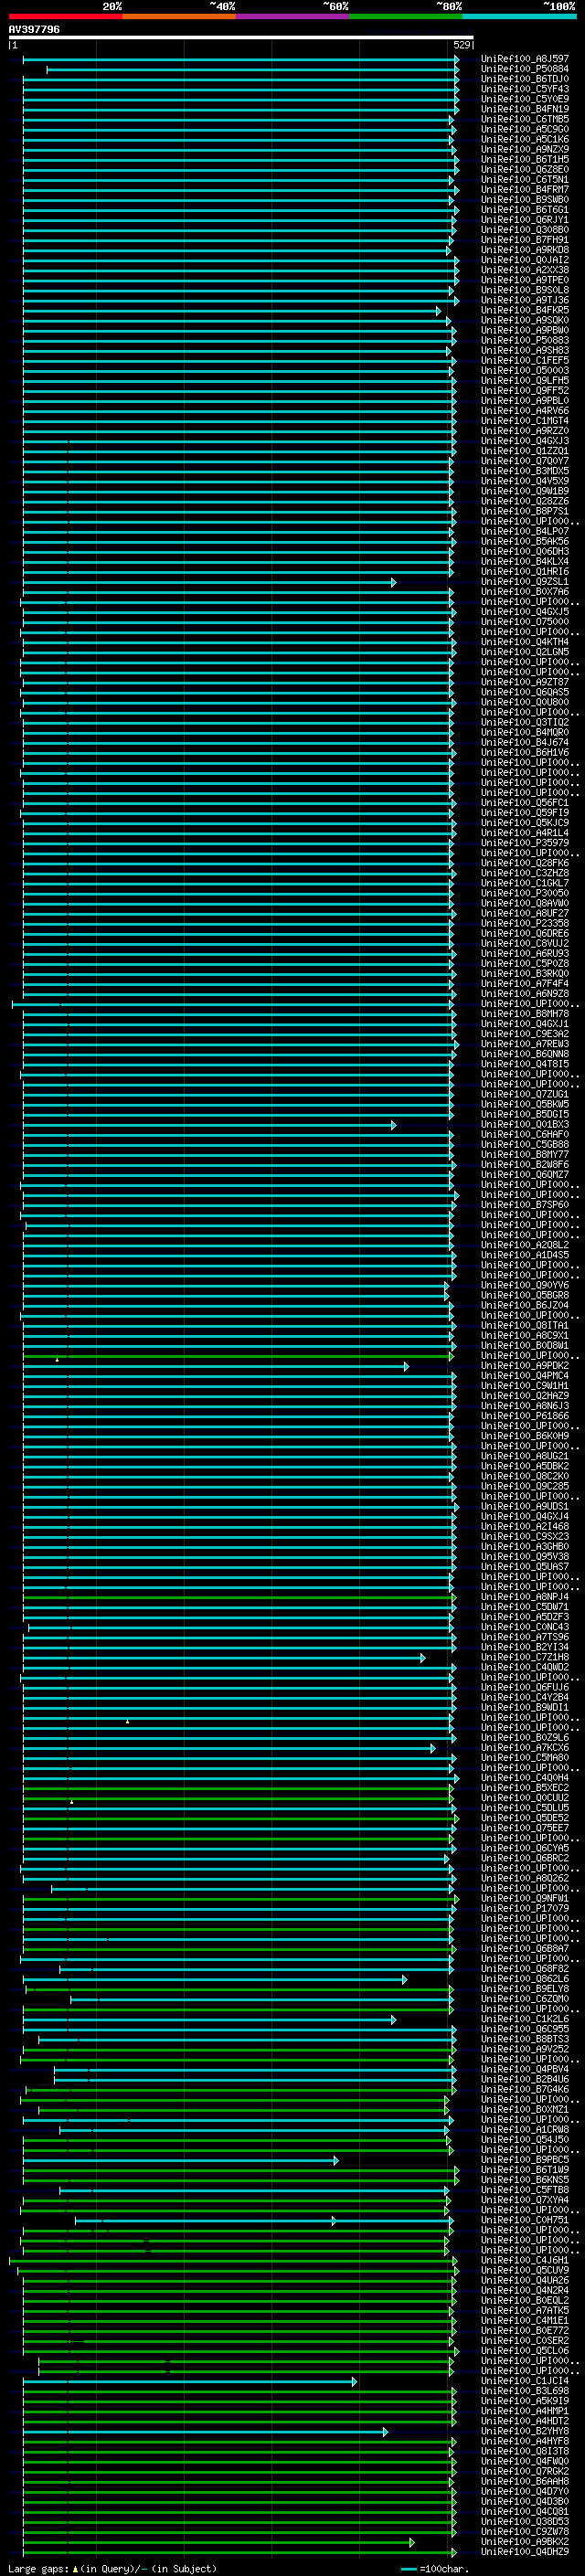Click the red ~20% identity legend bar

click(x=65, y=16)
